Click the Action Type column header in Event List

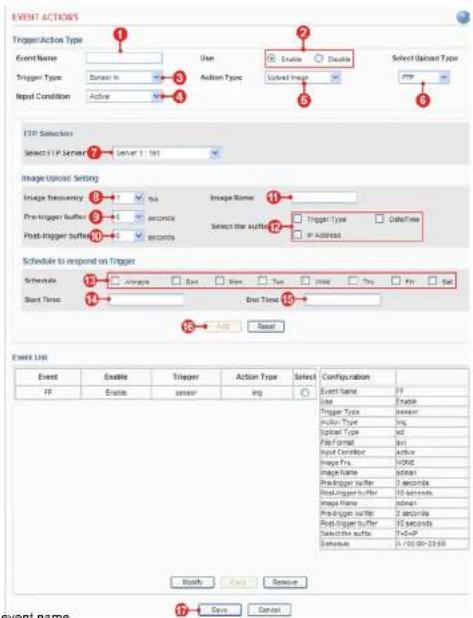[257, 377]
